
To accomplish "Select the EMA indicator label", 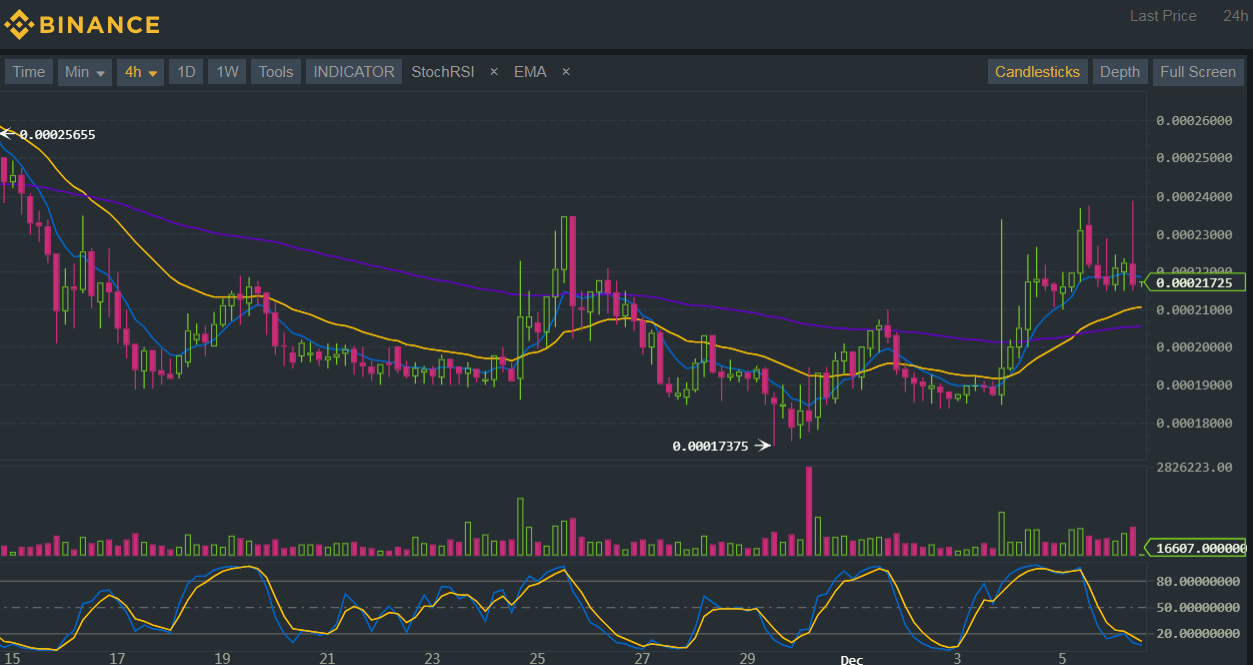I will pyautogui.click(x=530, y=72).
